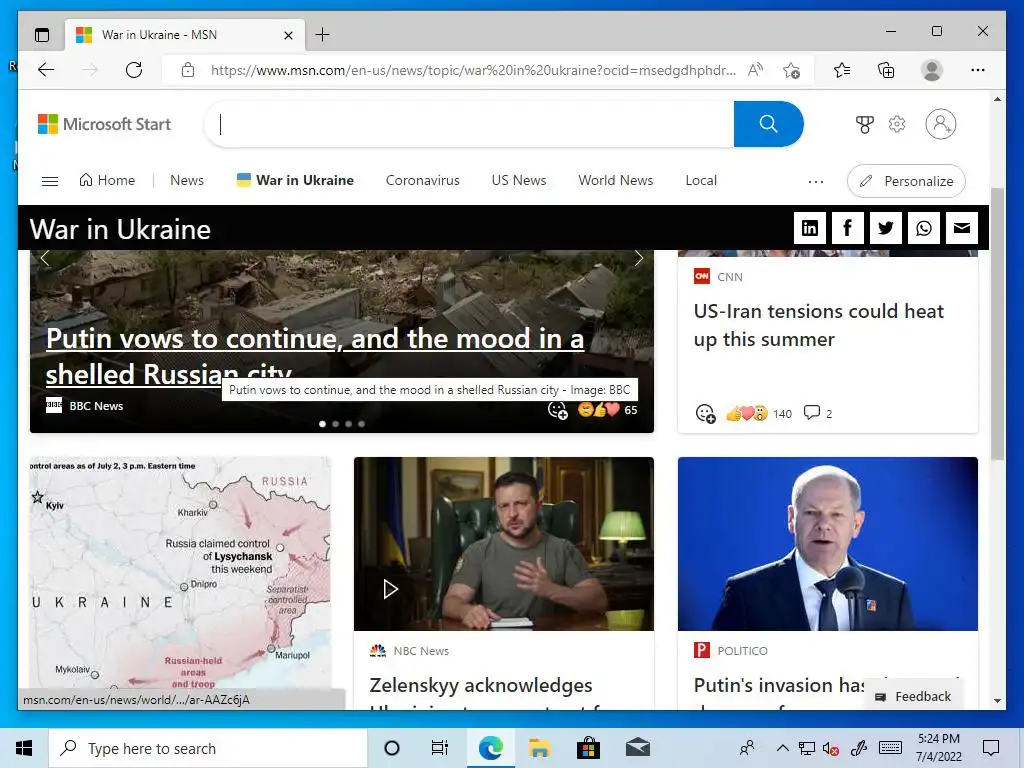1024x768 pixels.
Task: Open Edge Settings and more menu
Action: 978,70
